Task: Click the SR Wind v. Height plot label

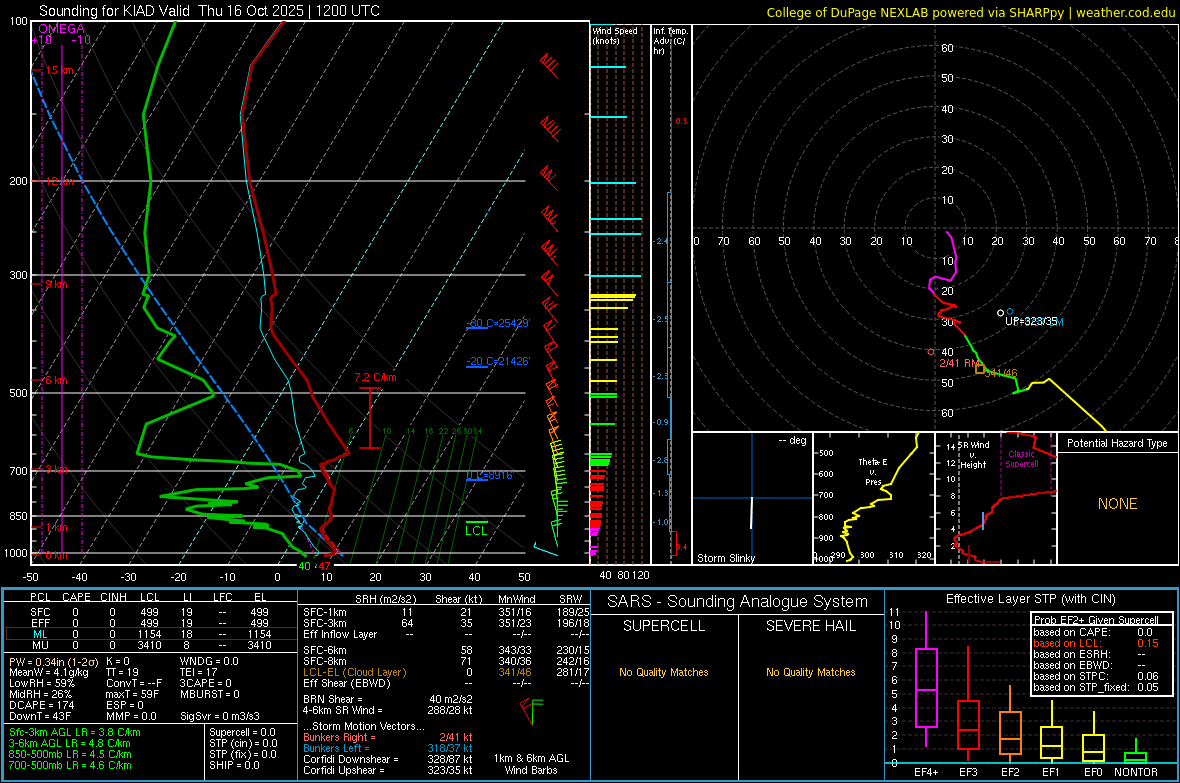Action: 973,455
